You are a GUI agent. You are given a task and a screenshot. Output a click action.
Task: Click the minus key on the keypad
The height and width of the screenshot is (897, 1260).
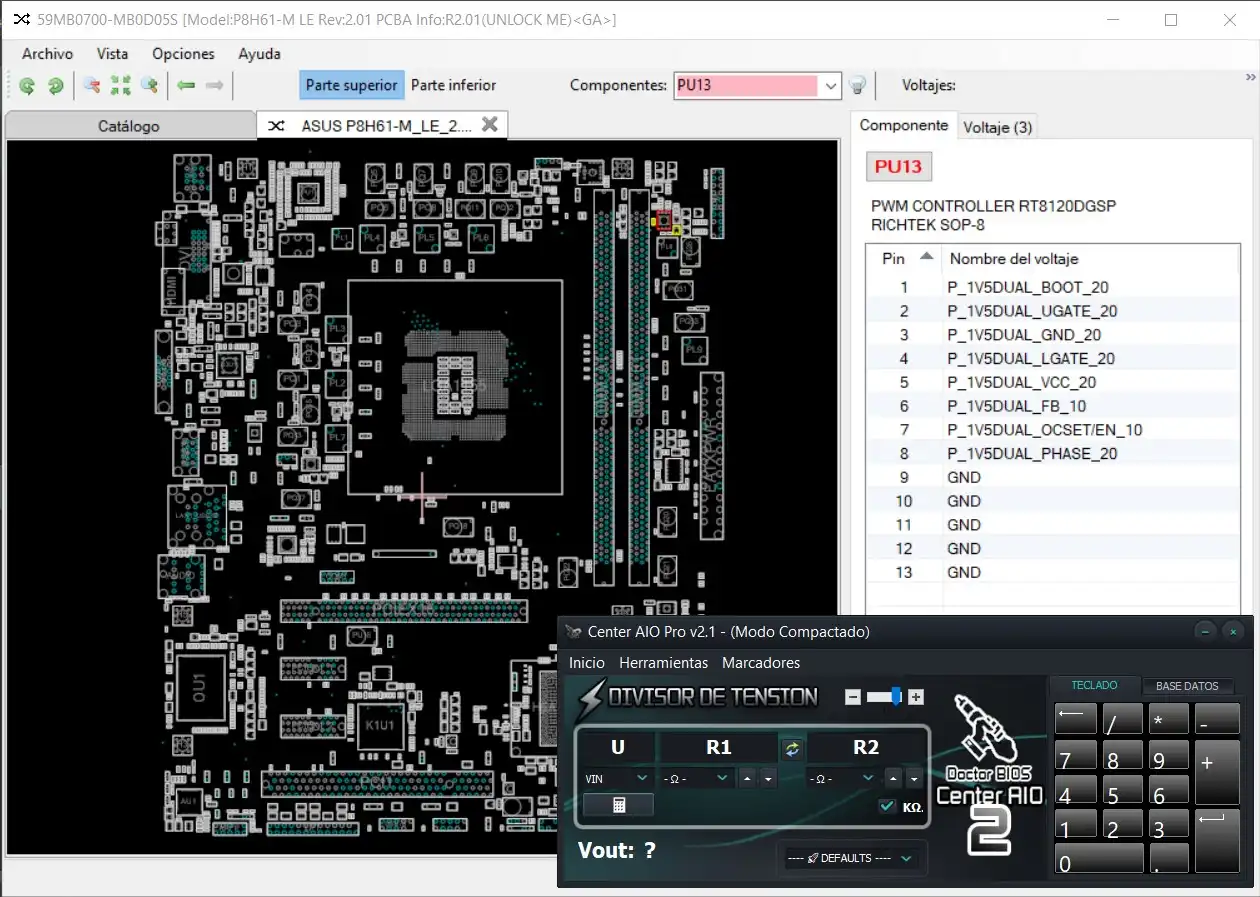(x=1217, y=718)
